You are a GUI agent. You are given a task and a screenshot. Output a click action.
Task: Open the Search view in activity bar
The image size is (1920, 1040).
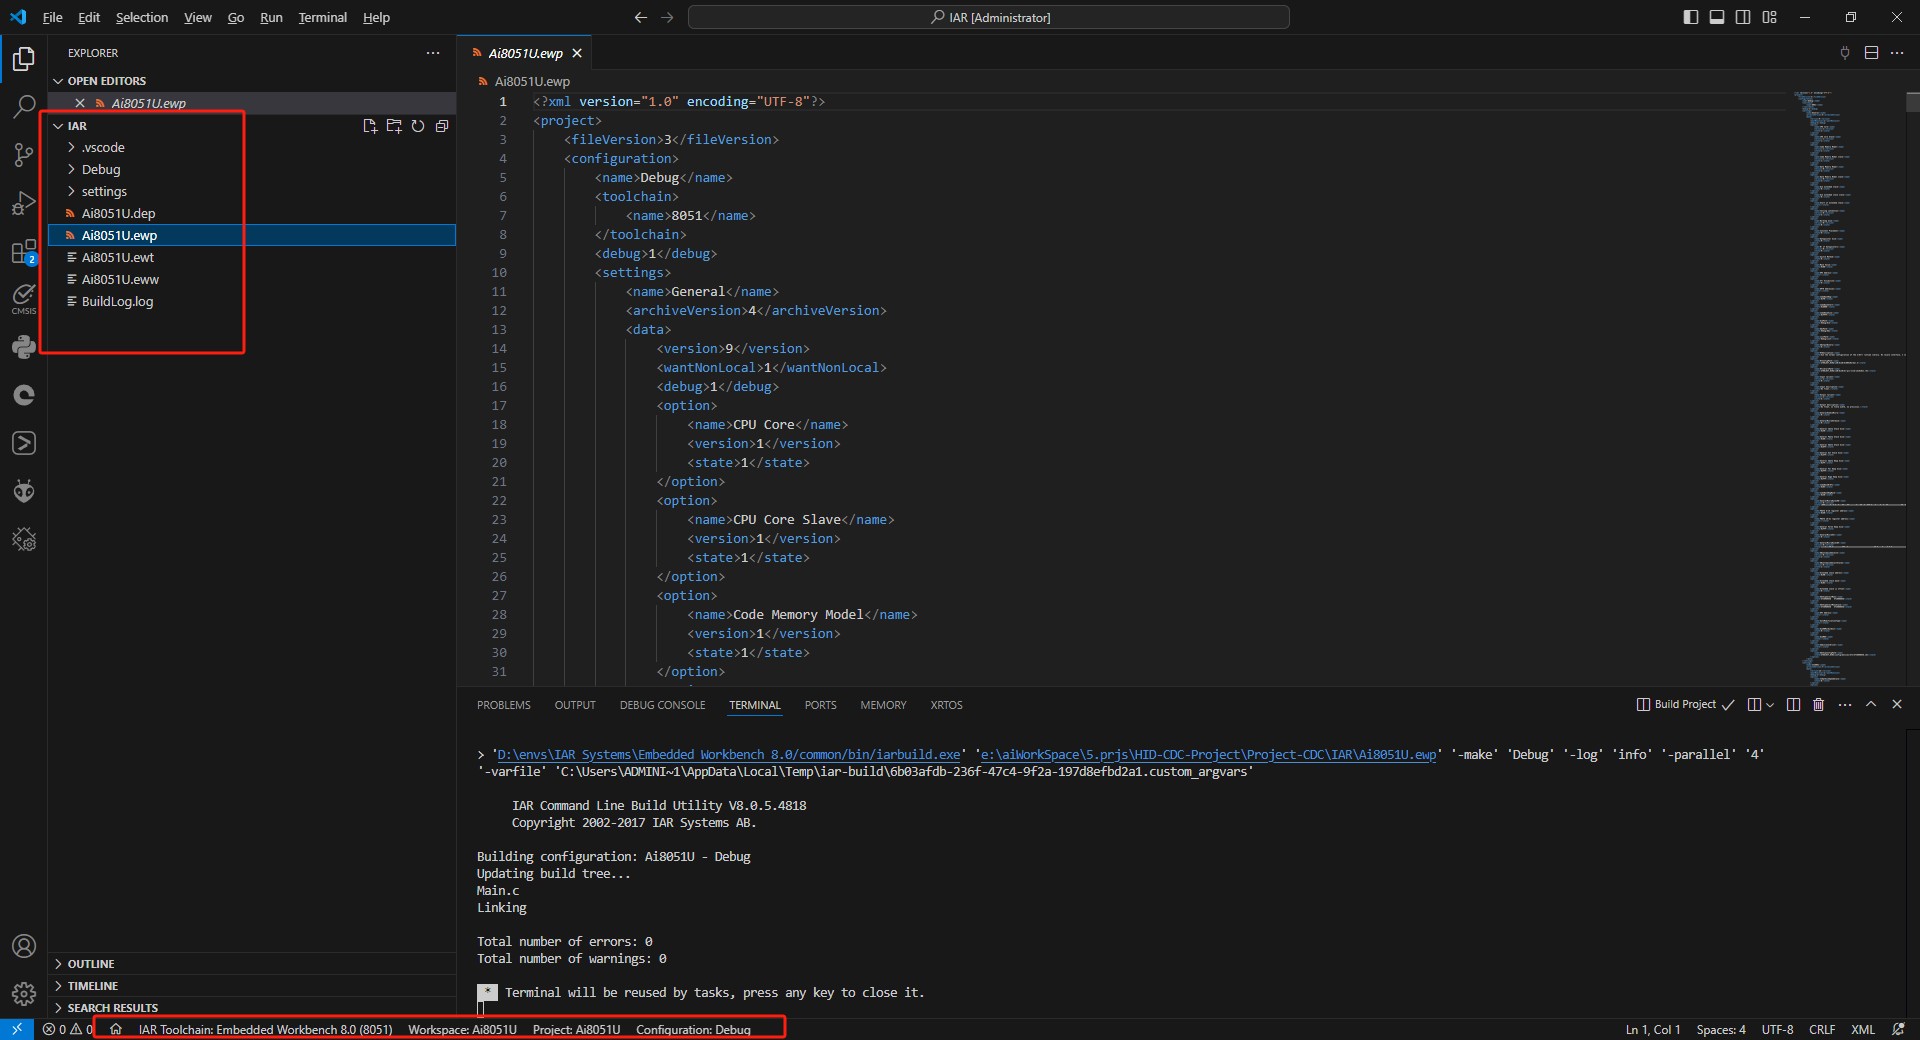point(24,107)
